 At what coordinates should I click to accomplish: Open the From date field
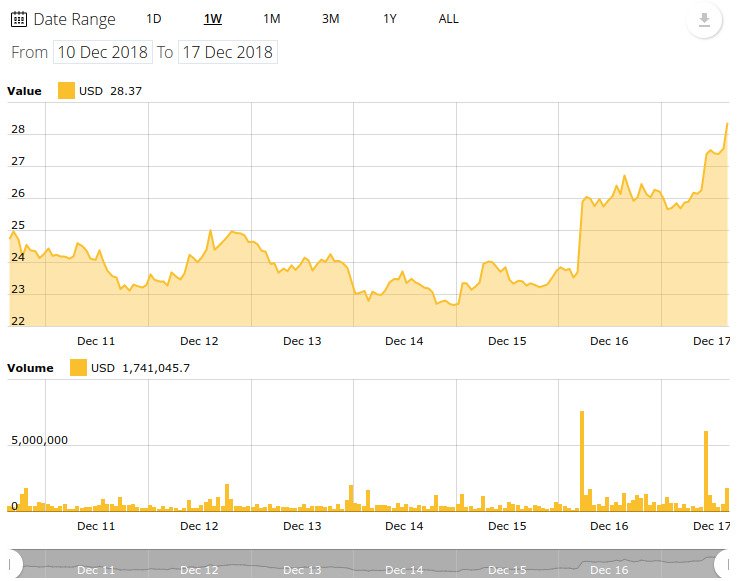coord(103,52)
